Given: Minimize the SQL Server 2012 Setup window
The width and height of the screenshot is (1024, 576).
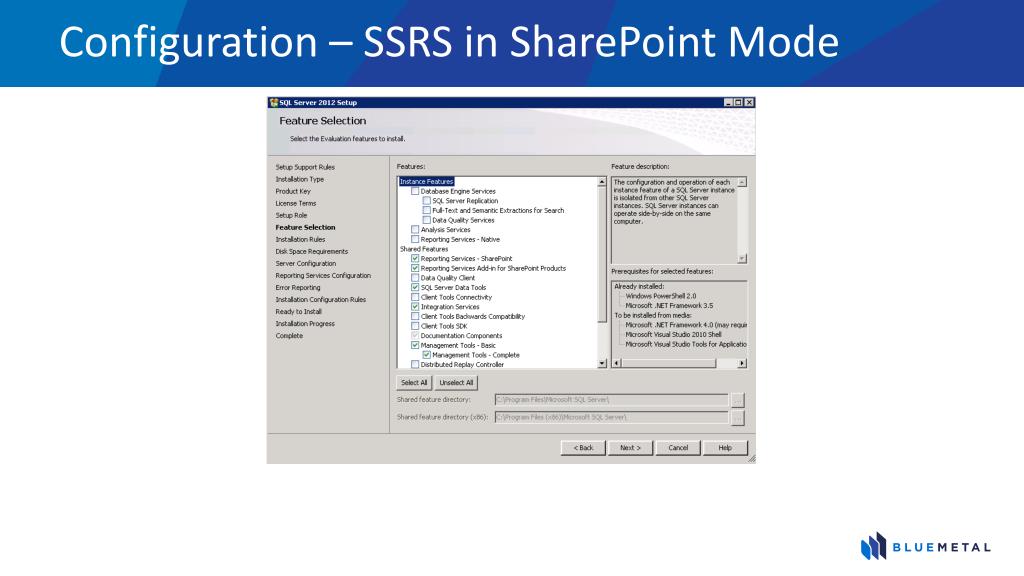Looking at the screenshot, I should tap(729, 103).
